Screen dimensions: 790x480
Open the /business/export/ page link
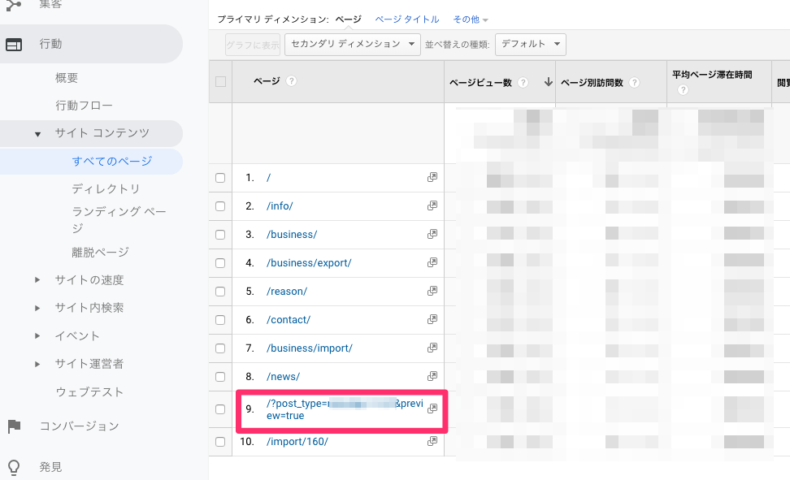click(309, 263)
